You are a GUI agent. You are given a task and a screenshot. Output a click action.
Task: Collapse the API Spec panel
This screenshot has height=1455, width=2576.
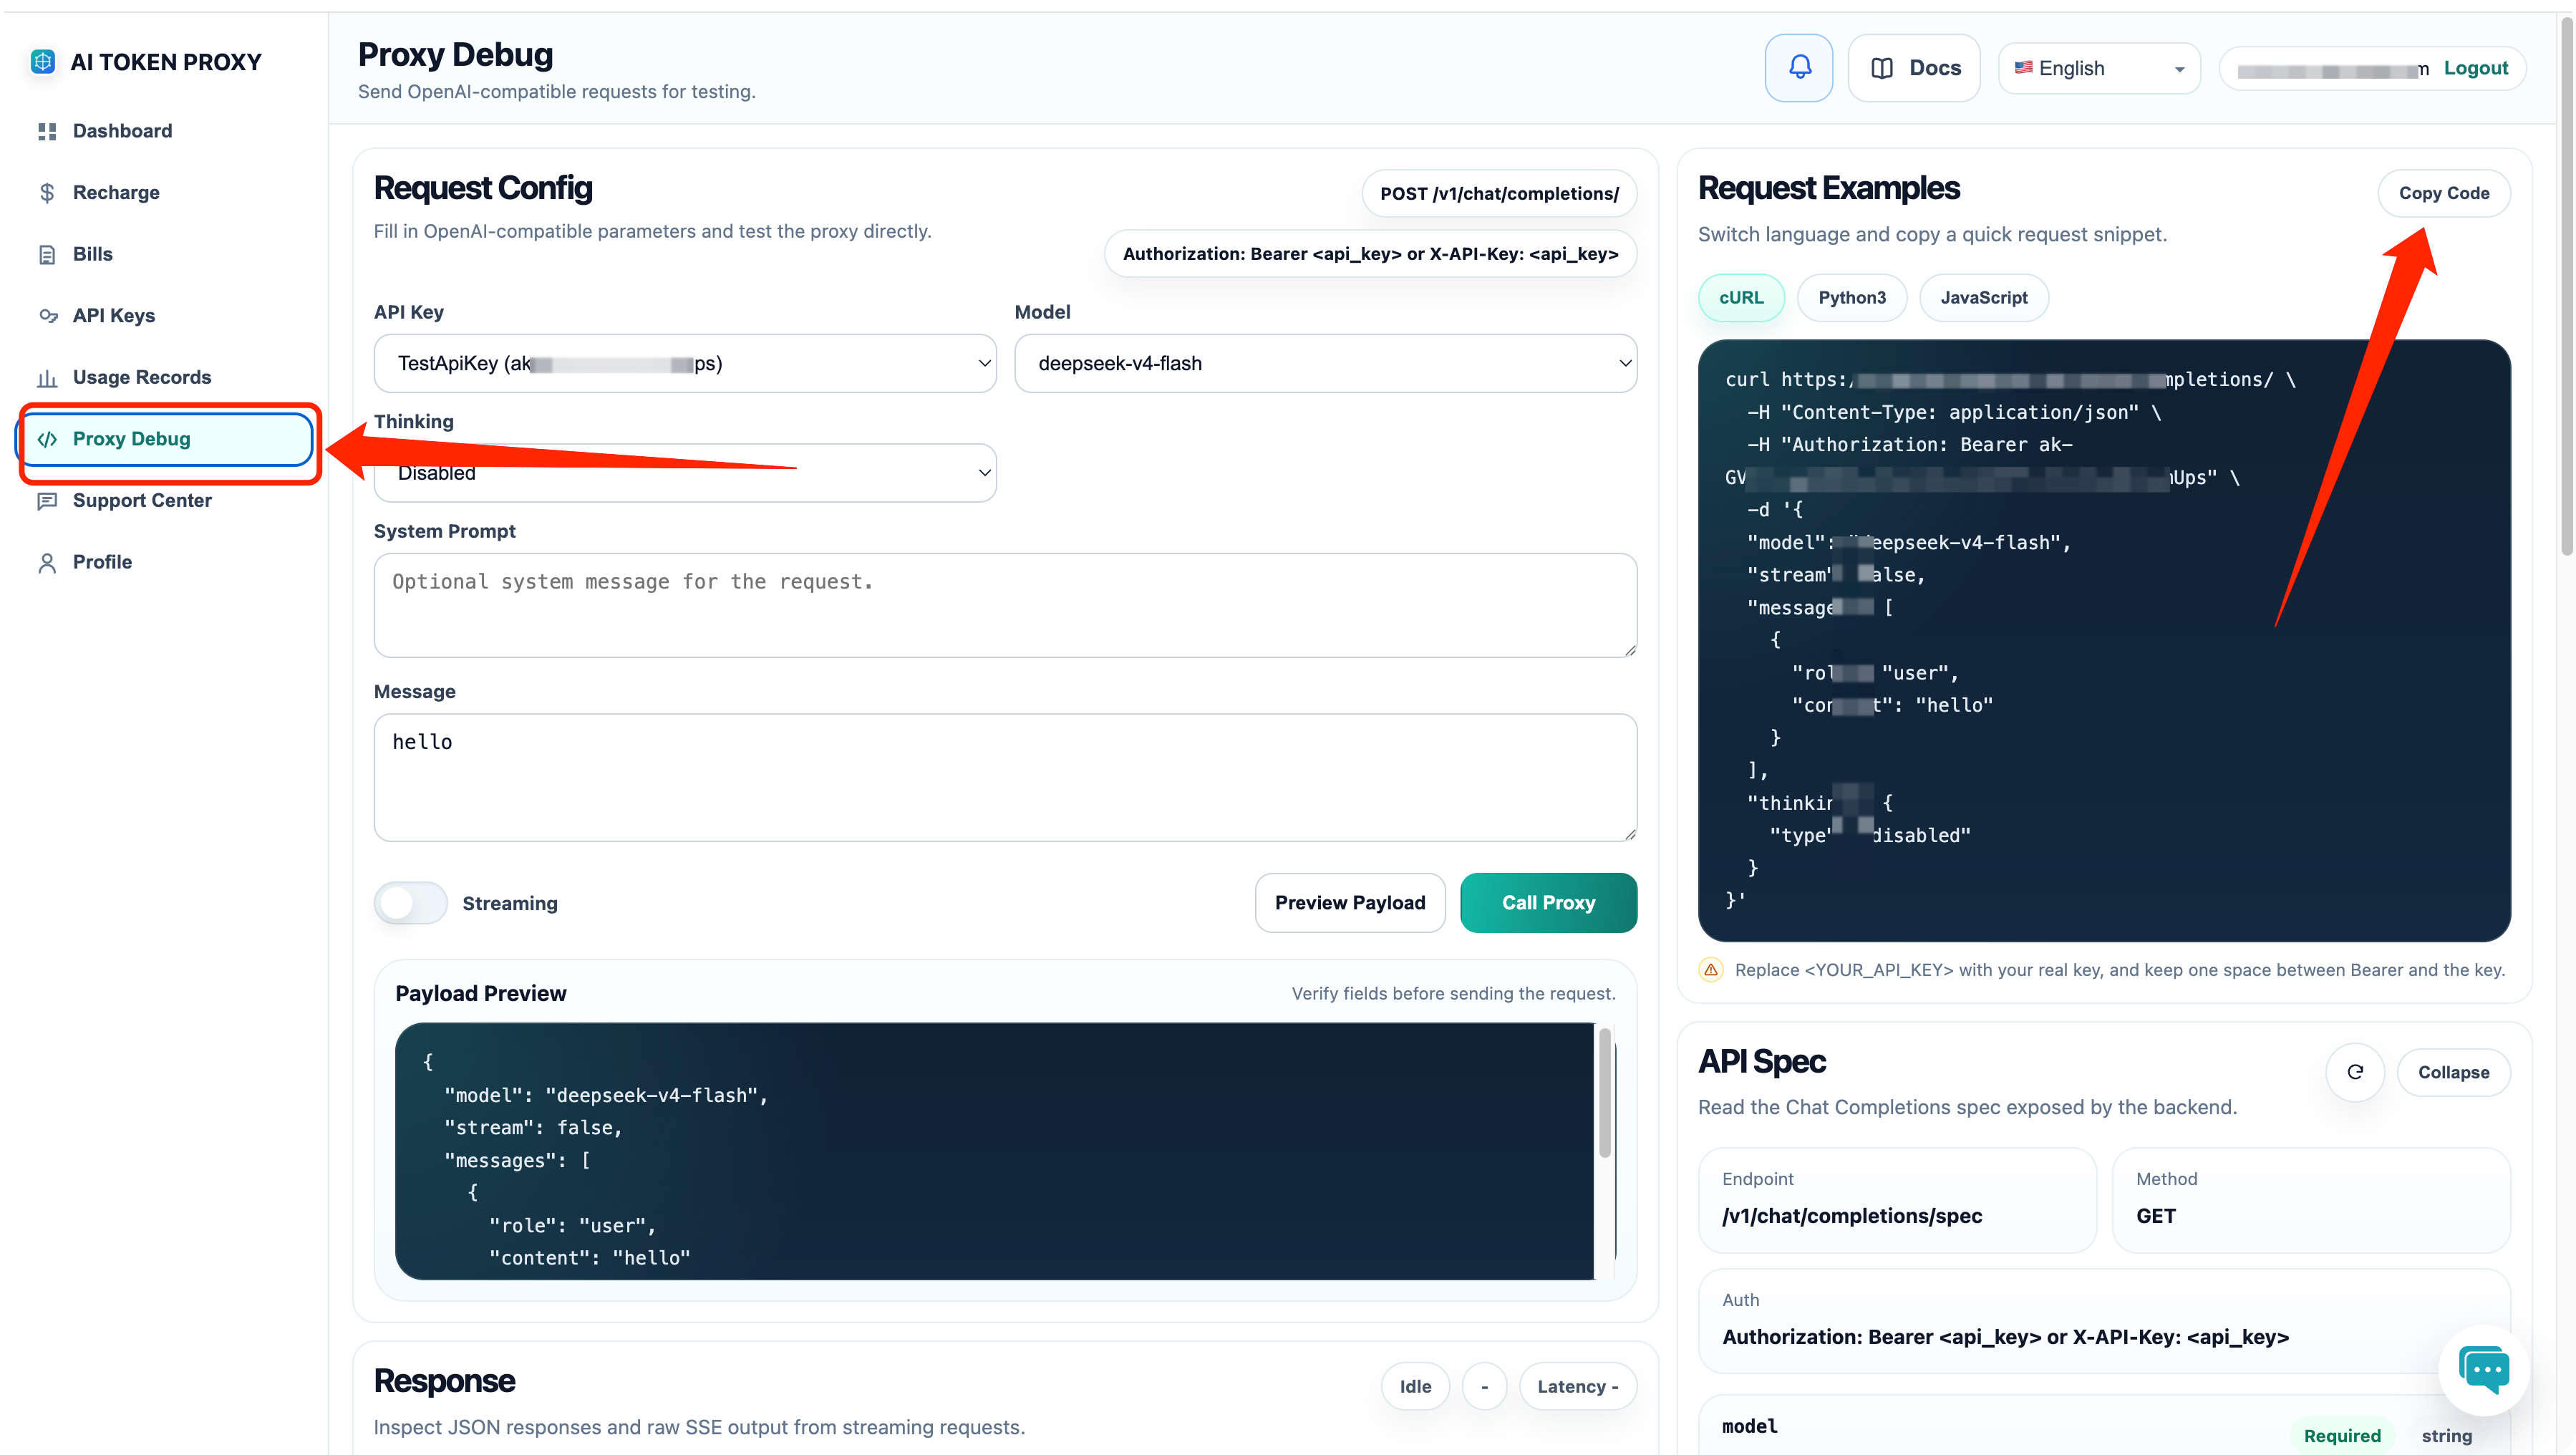[2453, 1072]
